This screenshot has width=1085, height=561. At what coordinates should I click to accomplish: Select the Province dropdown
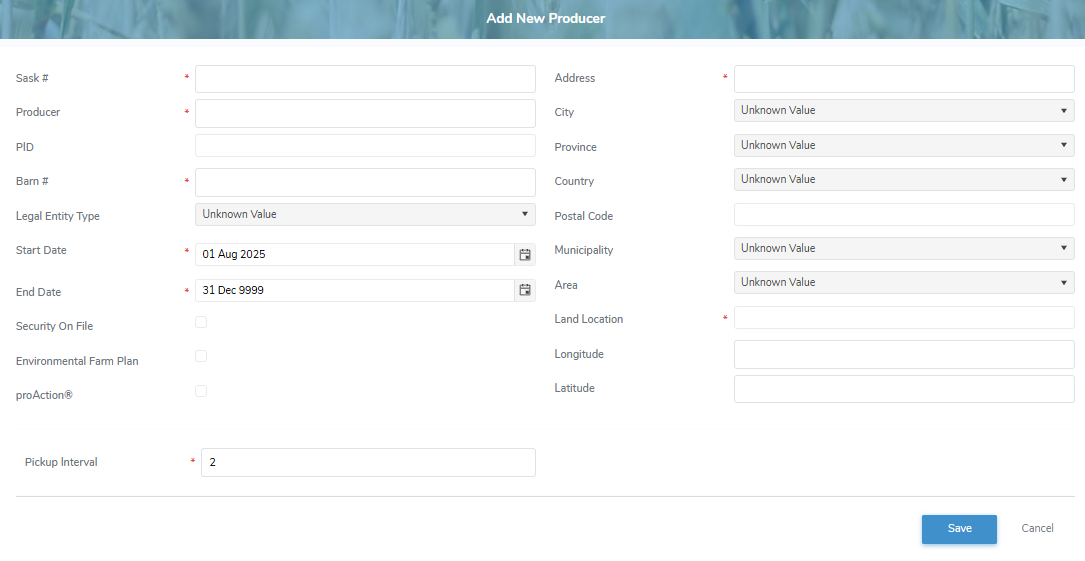[904, 145]
